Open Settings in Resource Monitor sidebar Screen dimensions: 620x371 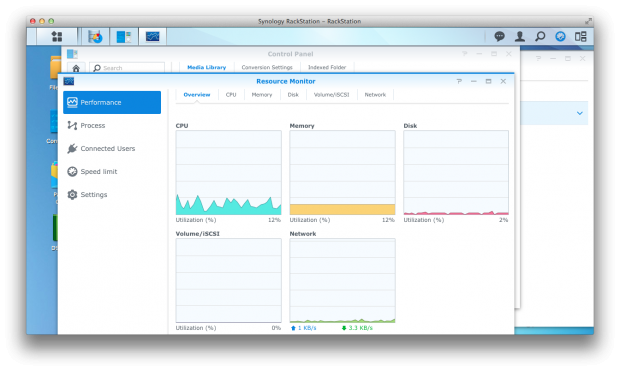[x=112, y=195]
